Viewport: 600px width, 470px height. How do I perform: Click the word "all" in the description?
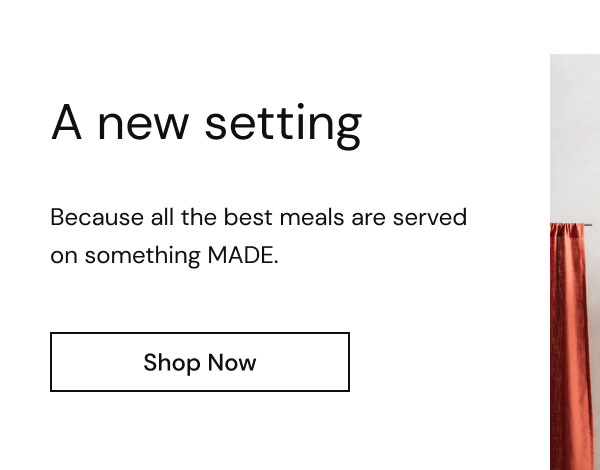coord(162,217)
